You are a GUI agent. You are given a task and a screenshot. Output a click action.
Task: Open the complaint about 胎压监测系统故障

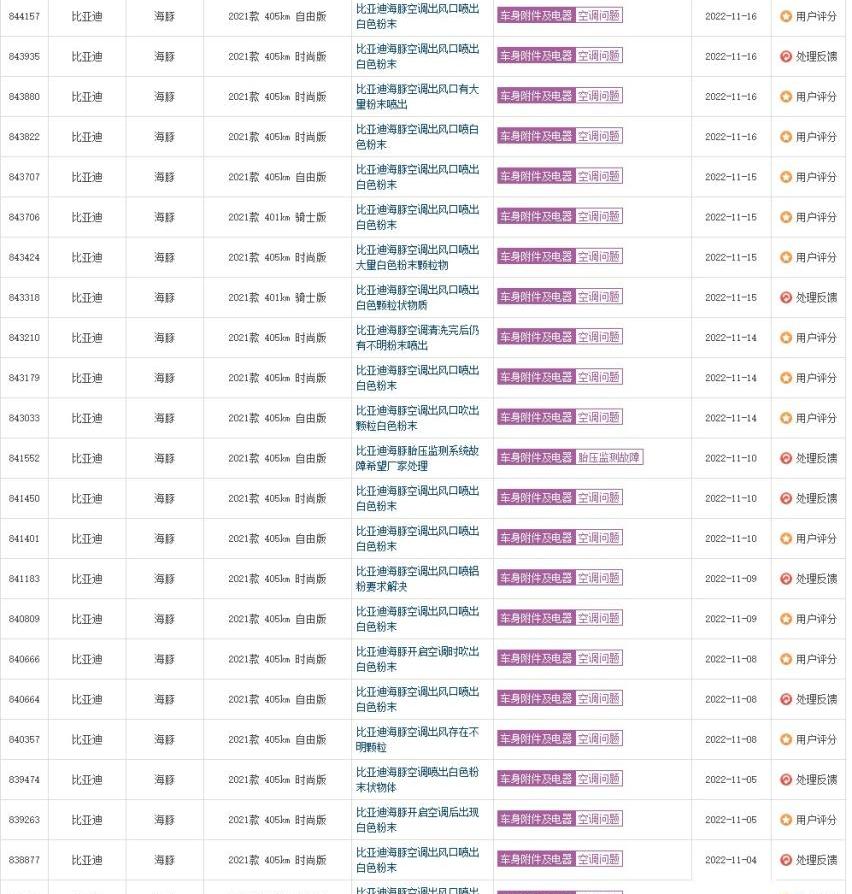pyautogui.click(x=417, y=458)
